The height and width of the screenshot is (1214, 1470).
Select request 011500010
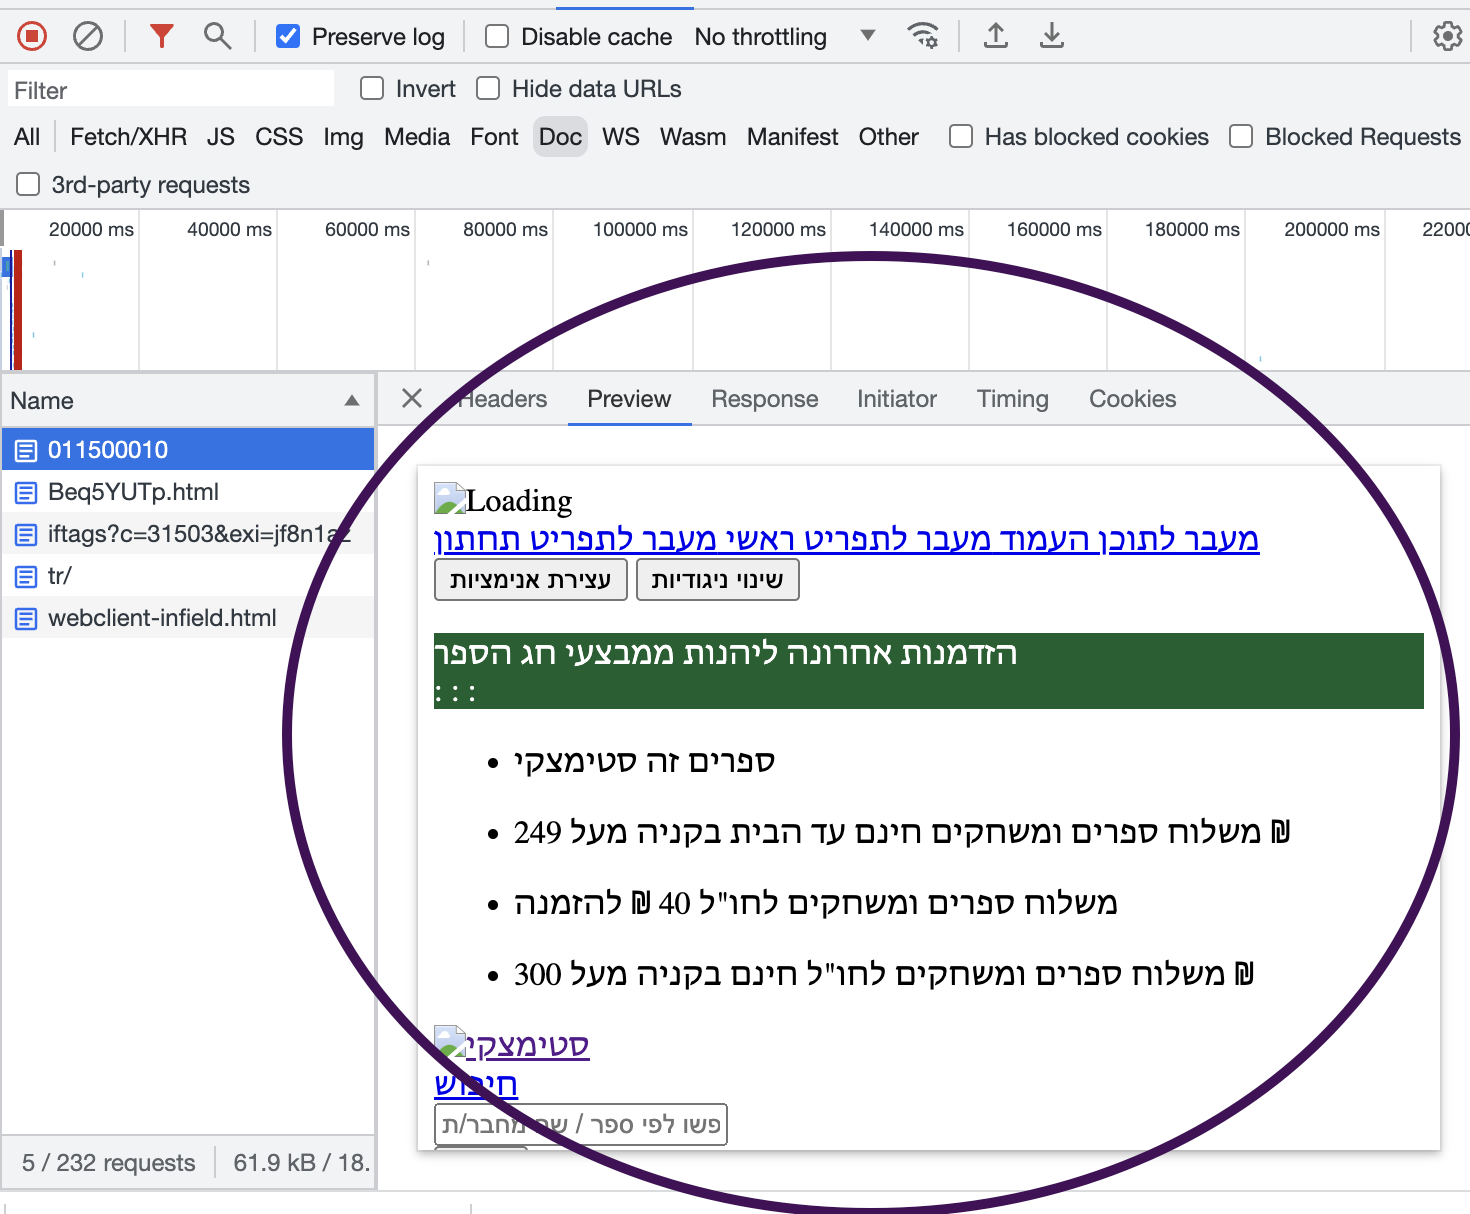pyautogui.click(x=188, y=450)
